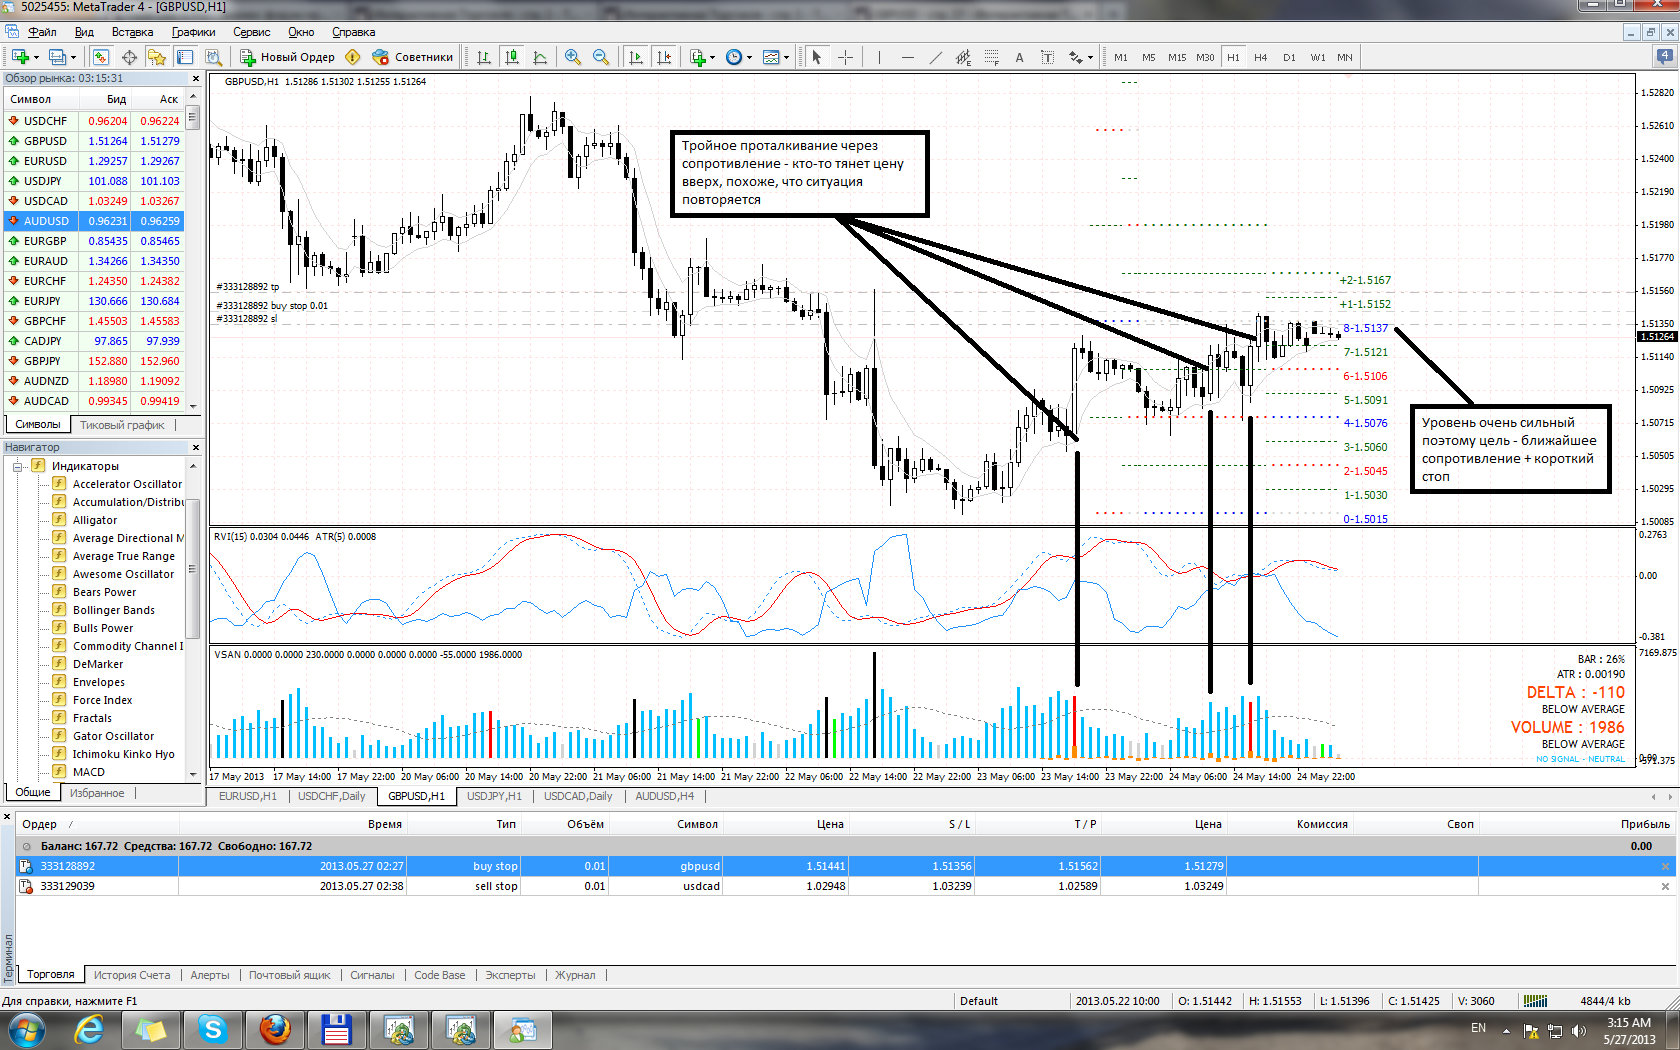Zoom in on the chart
Screen dimensions: 1680x1050
[573, 57]
